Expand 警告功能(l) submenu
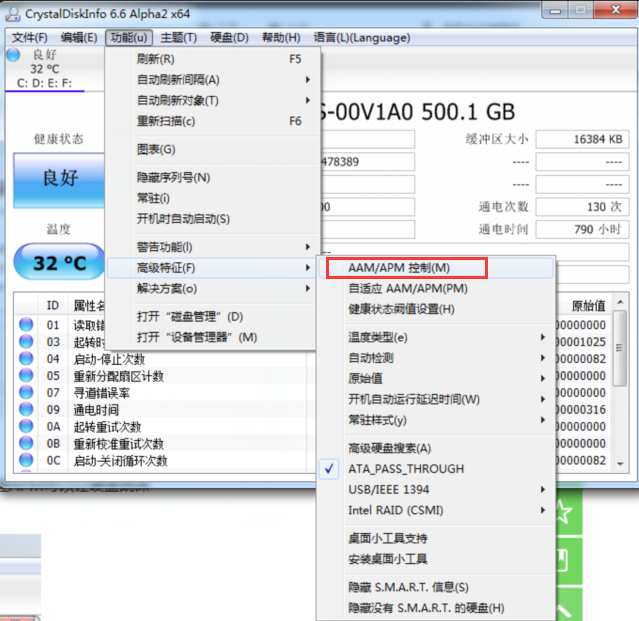This screenshot has height=621, width=639. [212, 247]
